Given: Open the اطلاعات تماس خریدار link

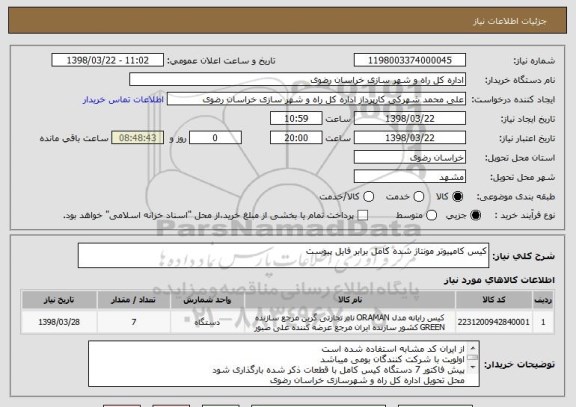Looking at the screenshot, I should click(123, 100).
